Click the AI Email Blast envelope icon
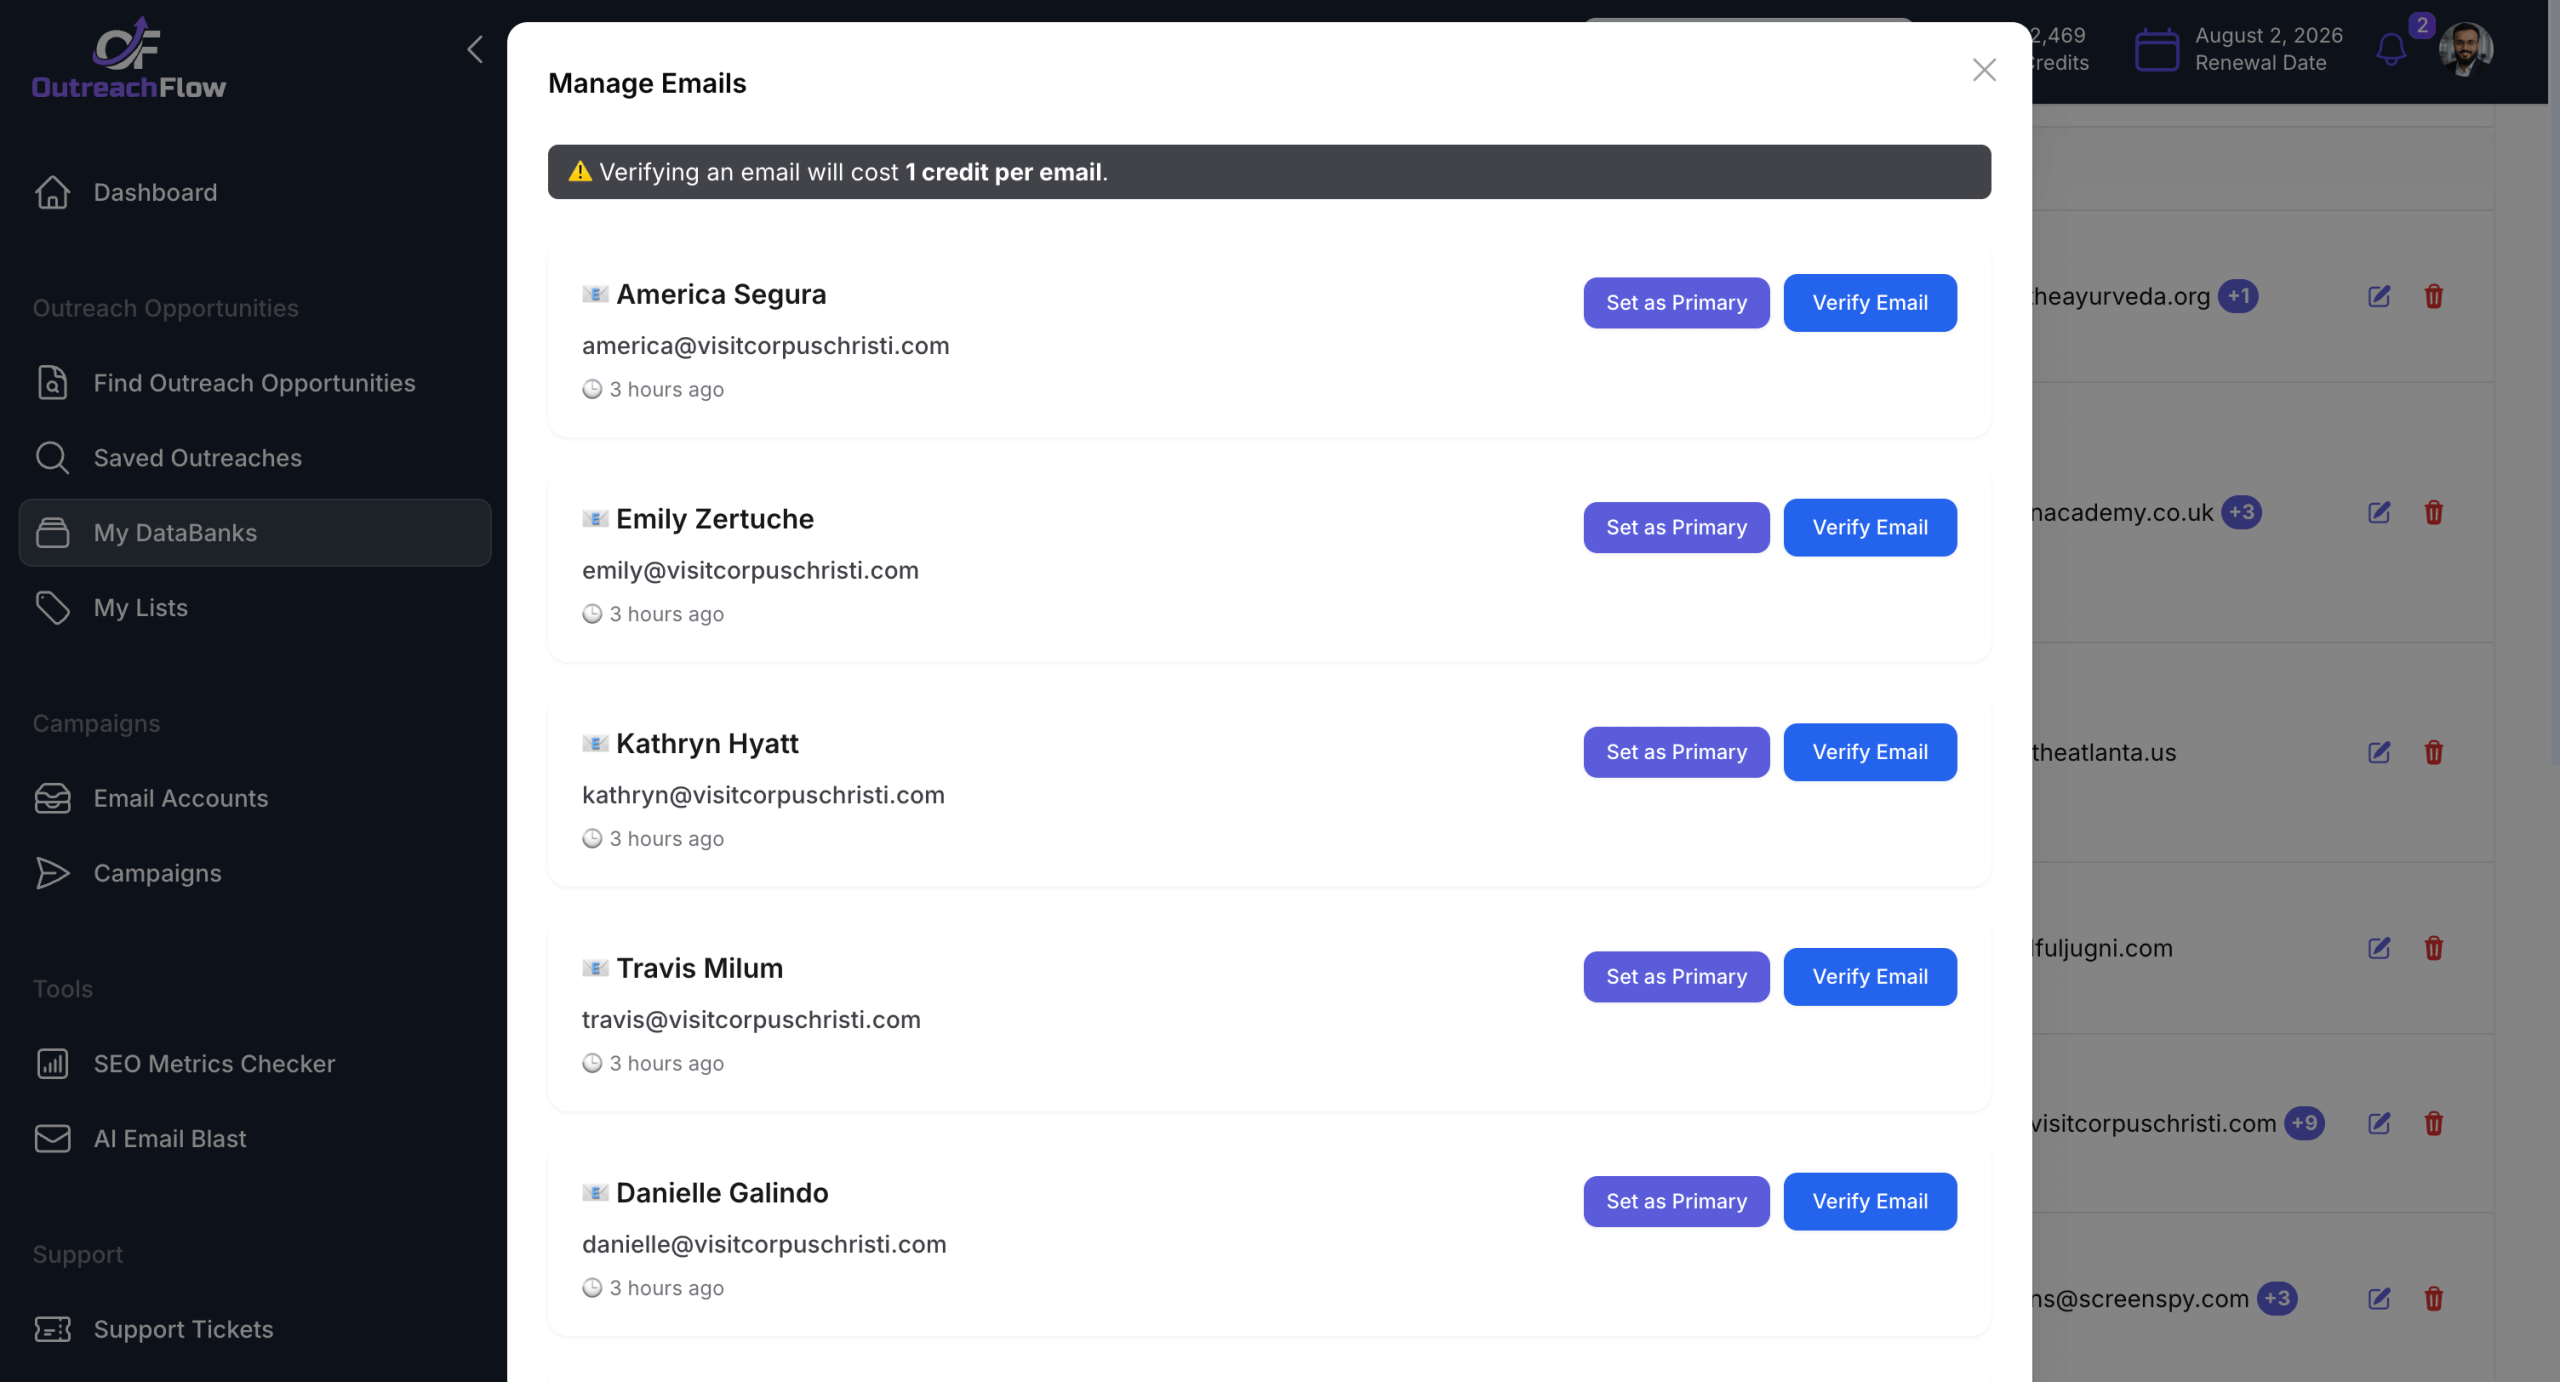 (52, 1139)
